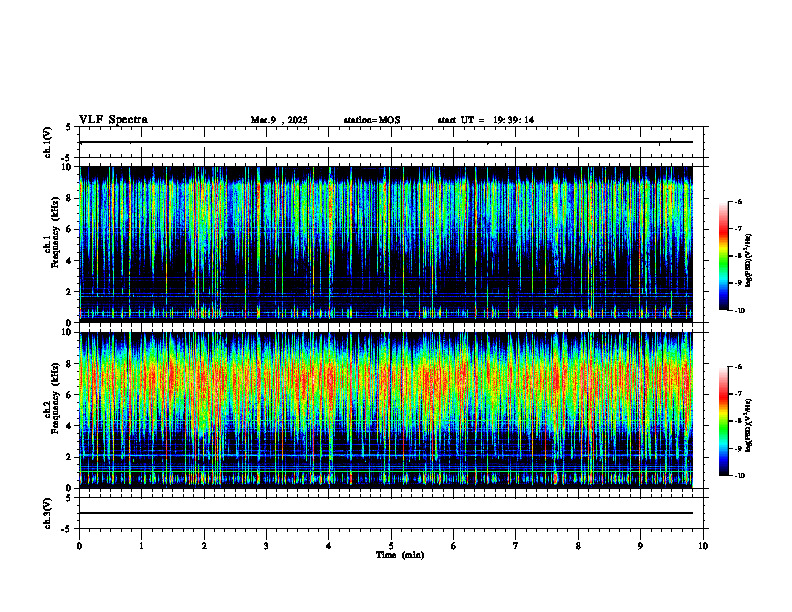792x612 pixels.
Task: Click the ch.1 voltage waveform trace
Action: point(386,142)
